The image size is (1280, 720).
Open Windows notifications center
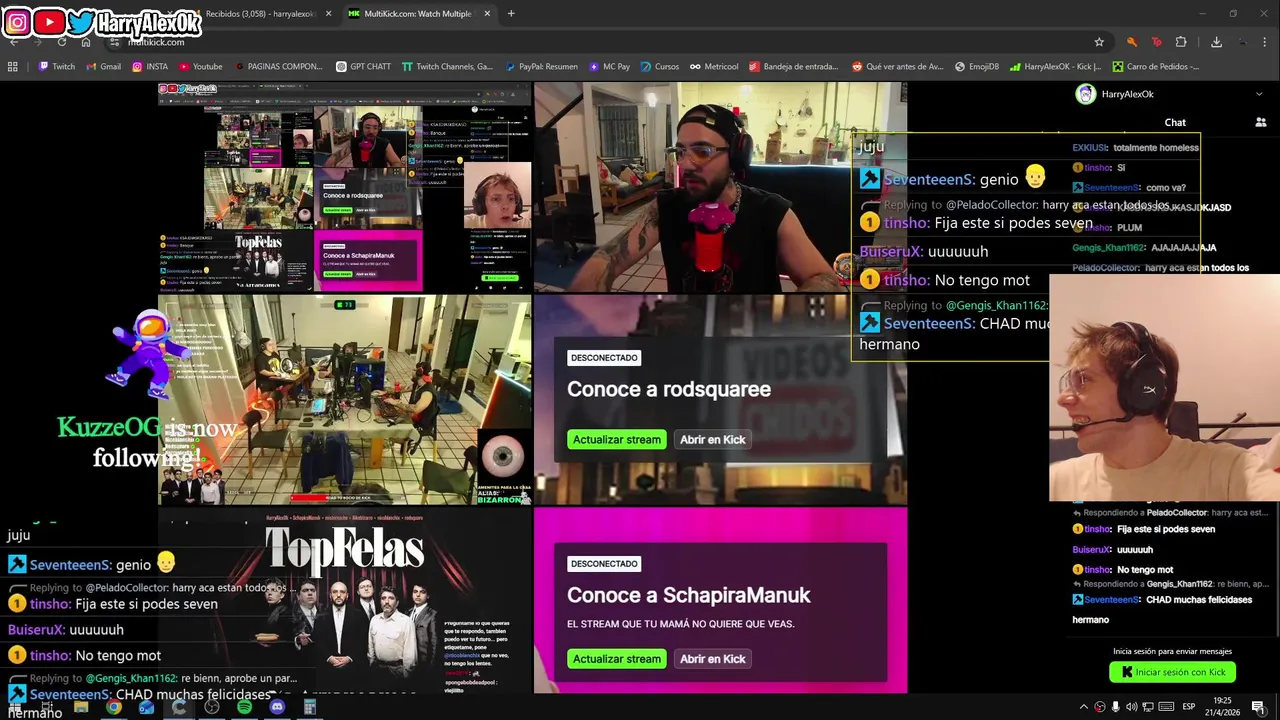point(1258,707)
